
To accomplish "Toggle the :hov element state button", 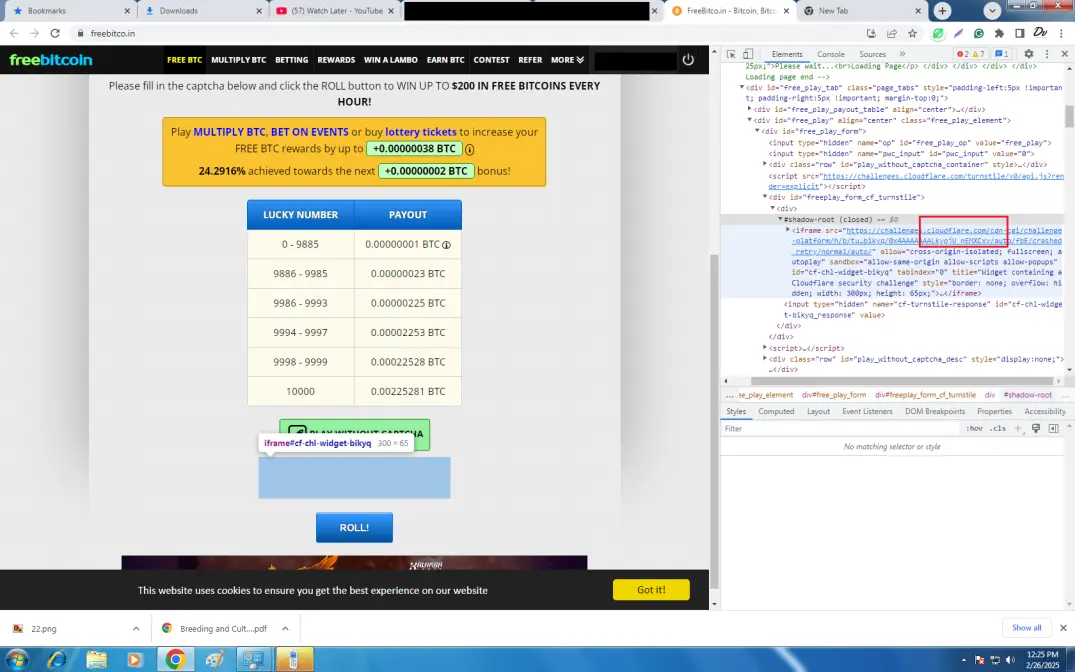I will [x=974, y=429].
